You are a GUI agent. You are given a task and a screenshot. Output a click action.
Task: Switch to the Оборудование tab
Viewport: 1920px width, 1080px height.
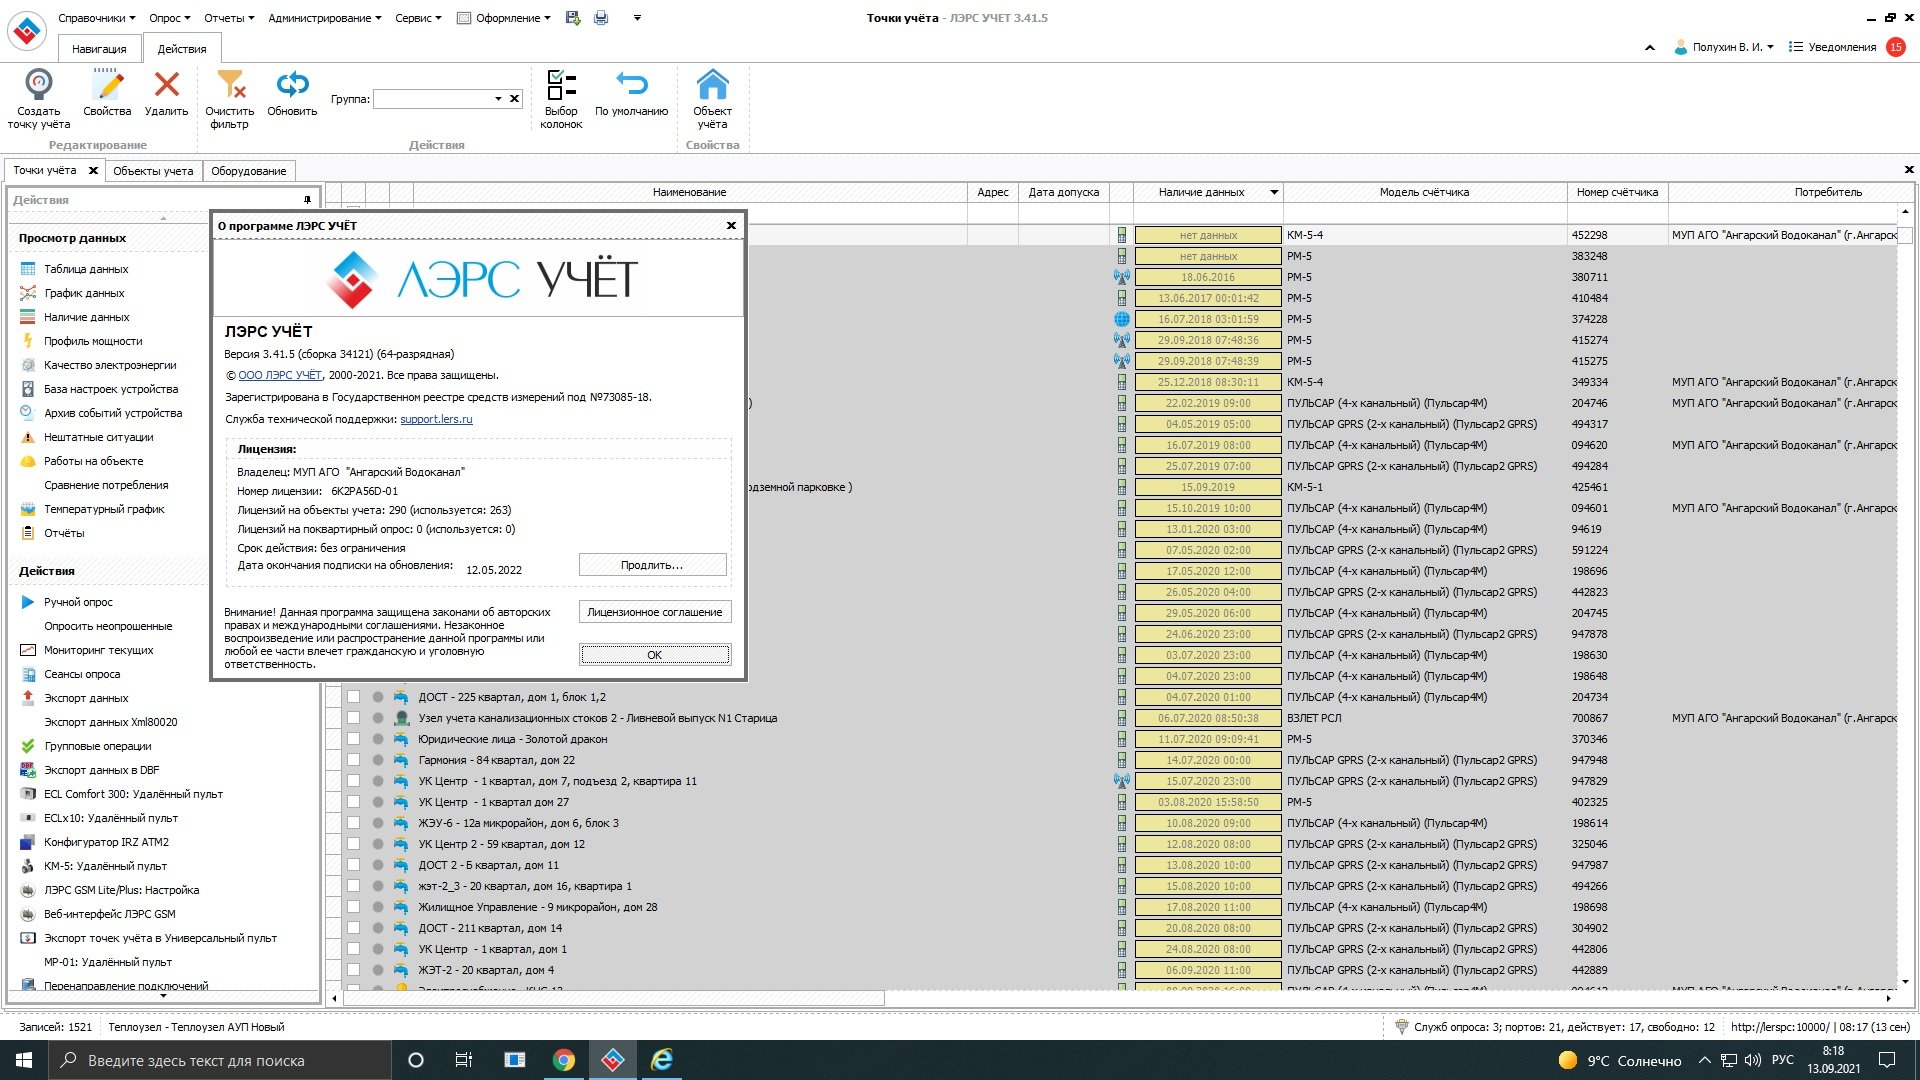click(249, 171)
